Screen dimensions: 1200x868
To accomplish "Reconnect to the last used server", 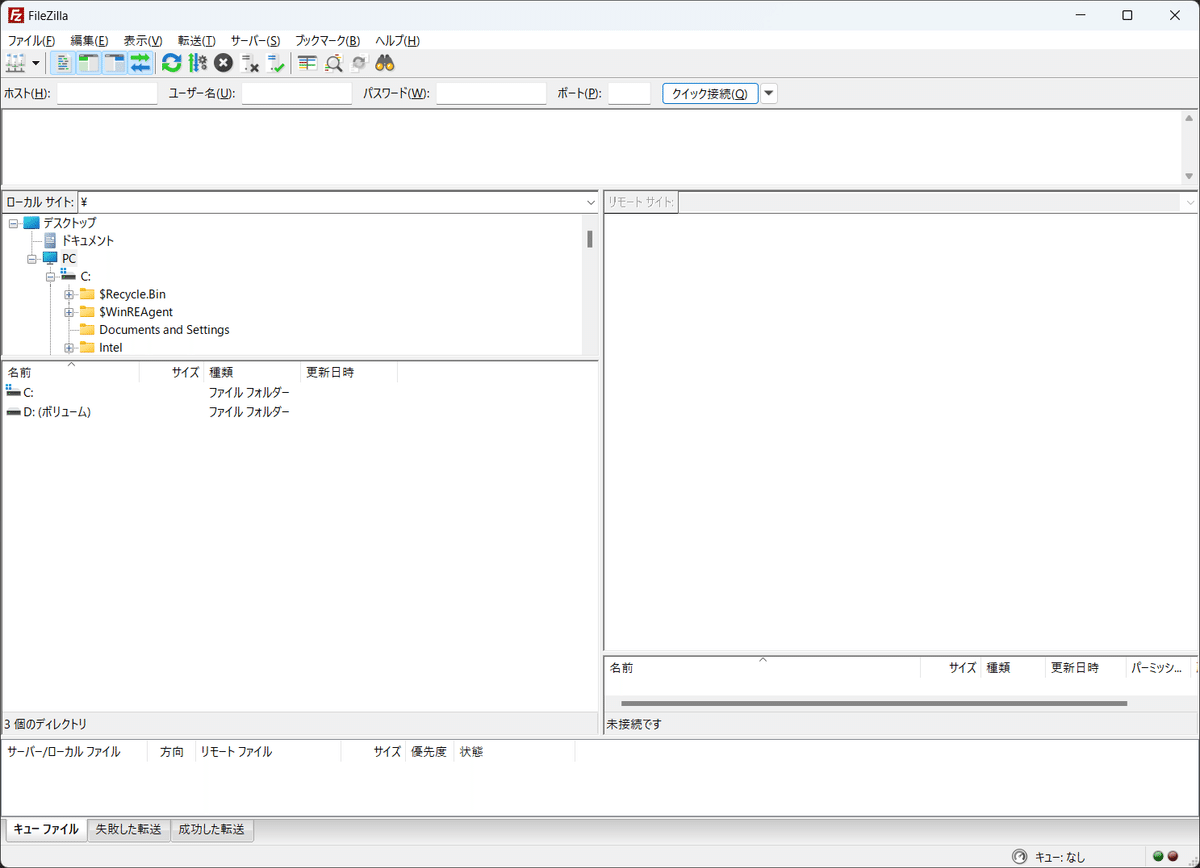I will (x=277, y=63).
